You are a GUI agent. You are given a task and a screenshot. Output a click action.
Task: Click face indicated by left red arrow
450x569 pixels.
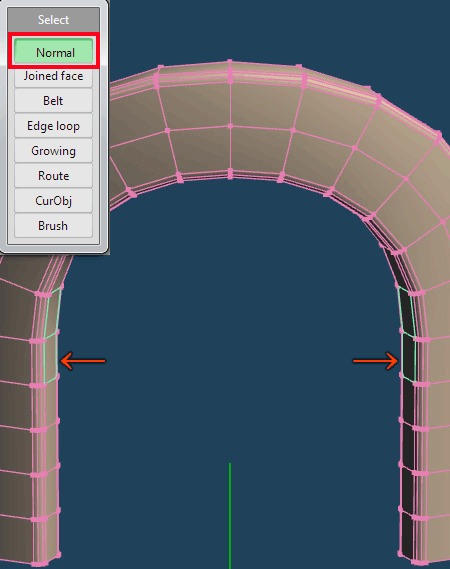point(50,358)
